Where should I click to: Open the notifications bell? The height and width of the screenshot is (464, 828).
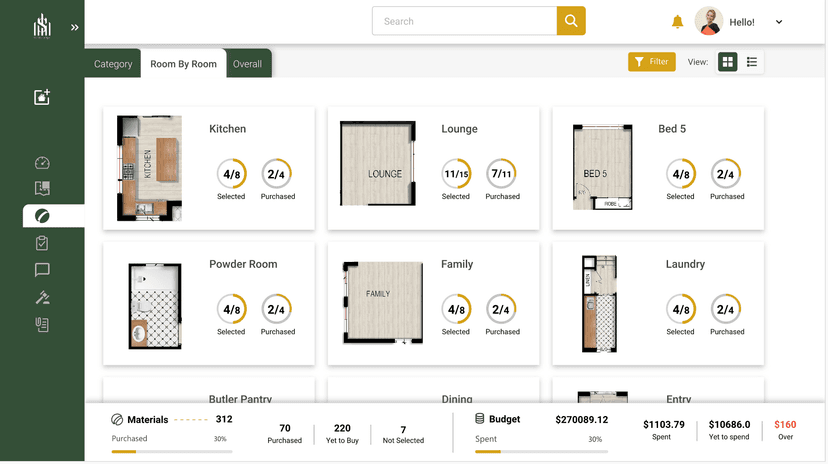tap(678, 22)
